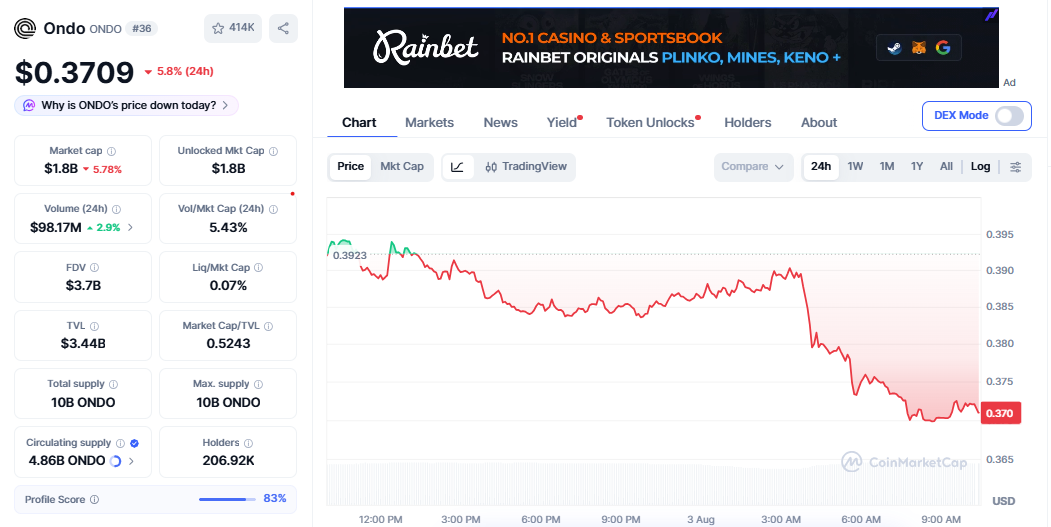Viewport: 1051px width, 527px height.
Task: Click the $3.44B TVL value
Action: click(x=83, y=344)
